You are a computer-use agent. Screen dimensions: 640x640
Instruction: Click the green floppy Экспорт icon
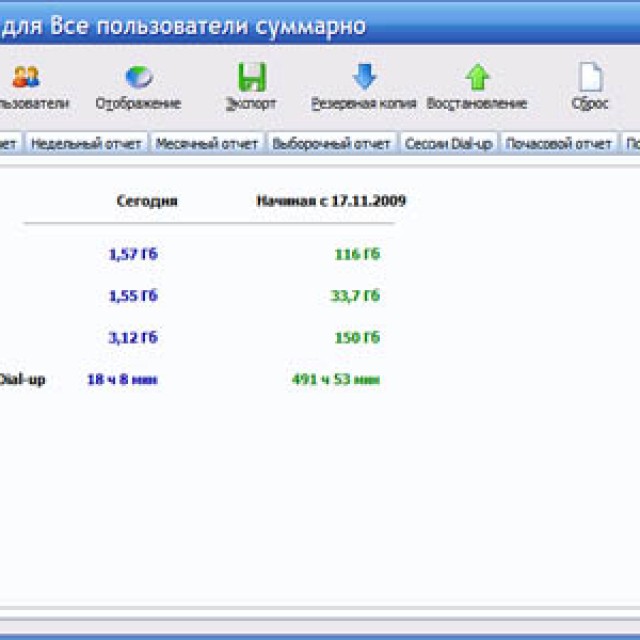[x=251, y=78]
